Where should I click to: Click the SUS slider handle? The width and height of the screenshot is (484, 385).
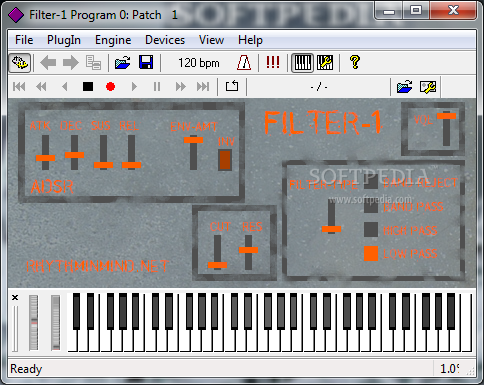[103, 165]
